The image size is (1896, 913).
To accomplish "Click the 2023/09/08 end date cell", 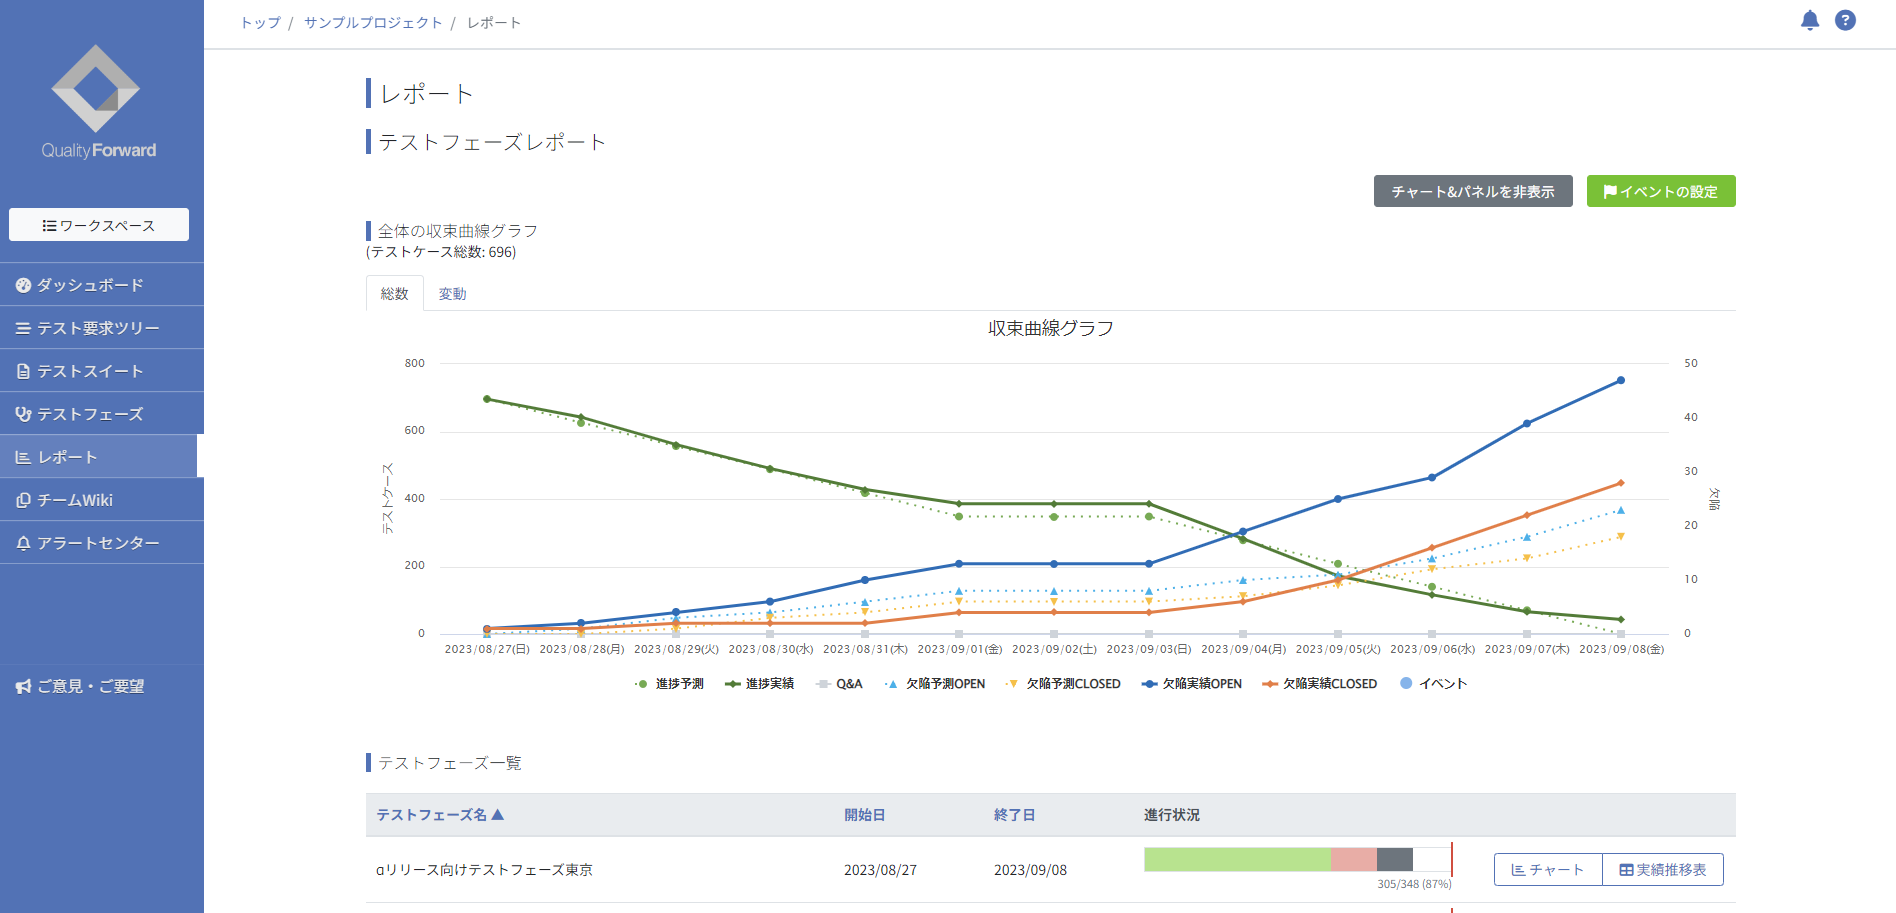I will coord(1030,870).
